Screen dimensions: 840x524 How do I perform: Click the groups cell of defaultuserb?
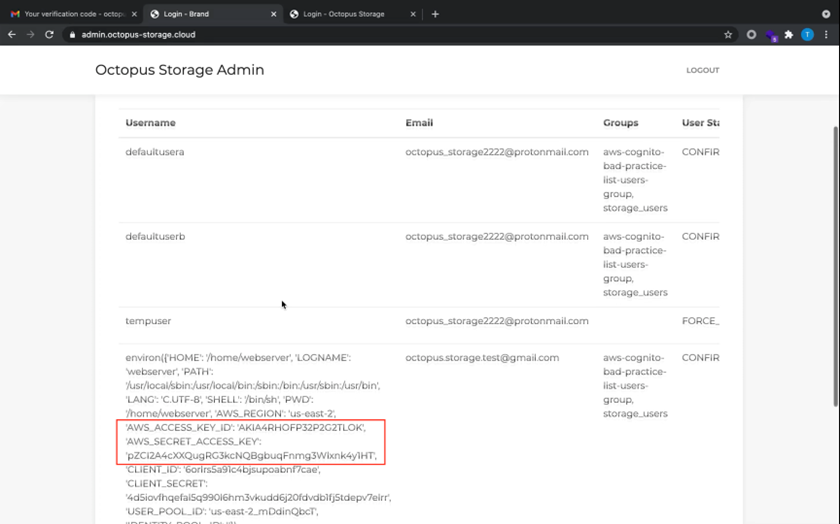pos(635,264)
